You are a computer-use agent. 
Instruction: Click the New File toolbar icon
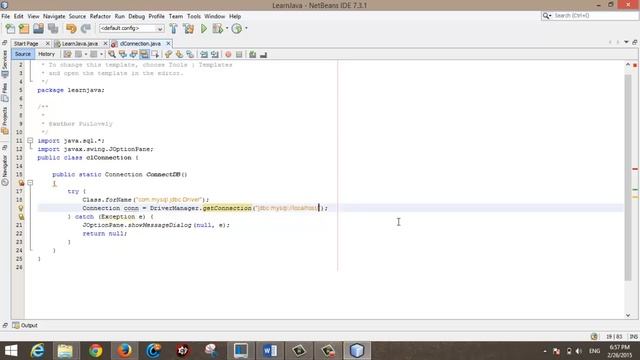10,29
